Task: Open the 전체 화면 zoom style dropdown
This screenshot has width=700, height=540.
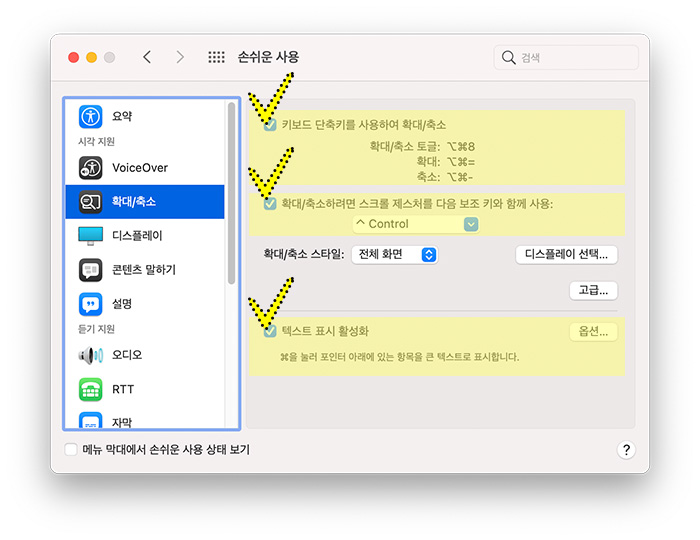Action: point(394,255)
